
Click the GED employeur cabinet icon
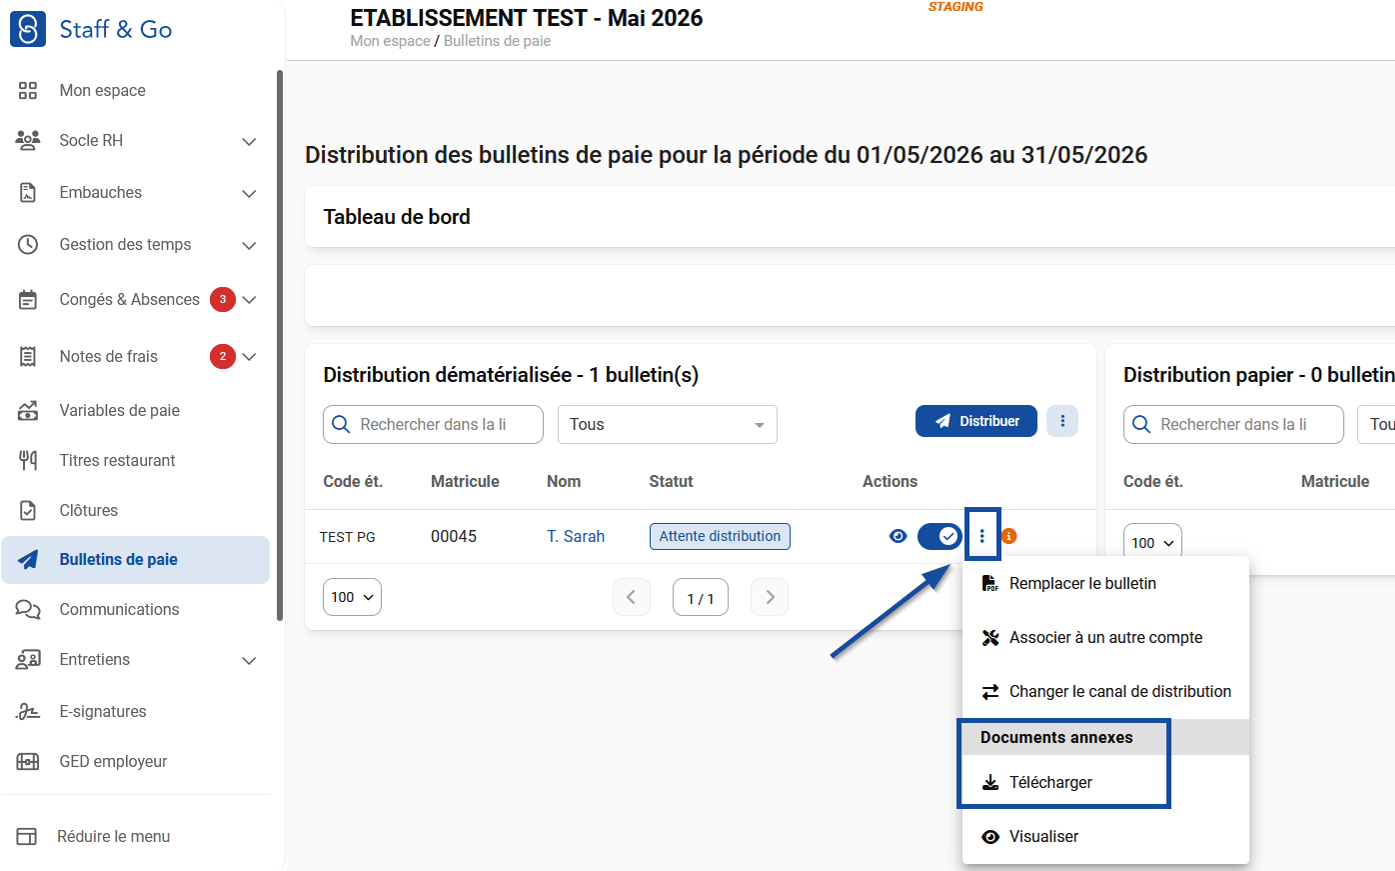coord(28,761)
